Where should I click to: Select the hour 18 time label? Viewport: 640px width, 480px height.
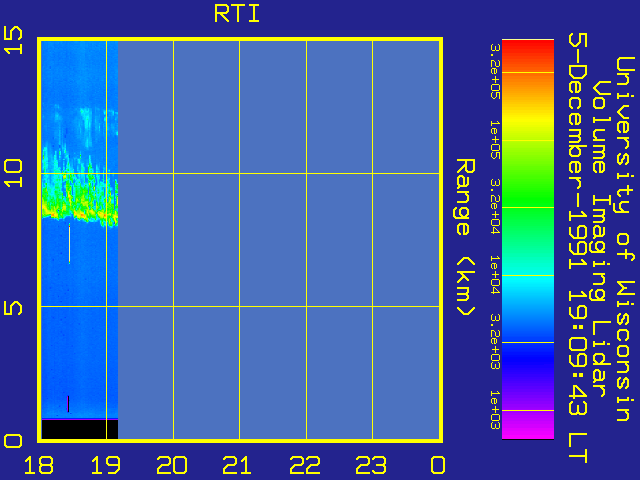tap(39, 465)
